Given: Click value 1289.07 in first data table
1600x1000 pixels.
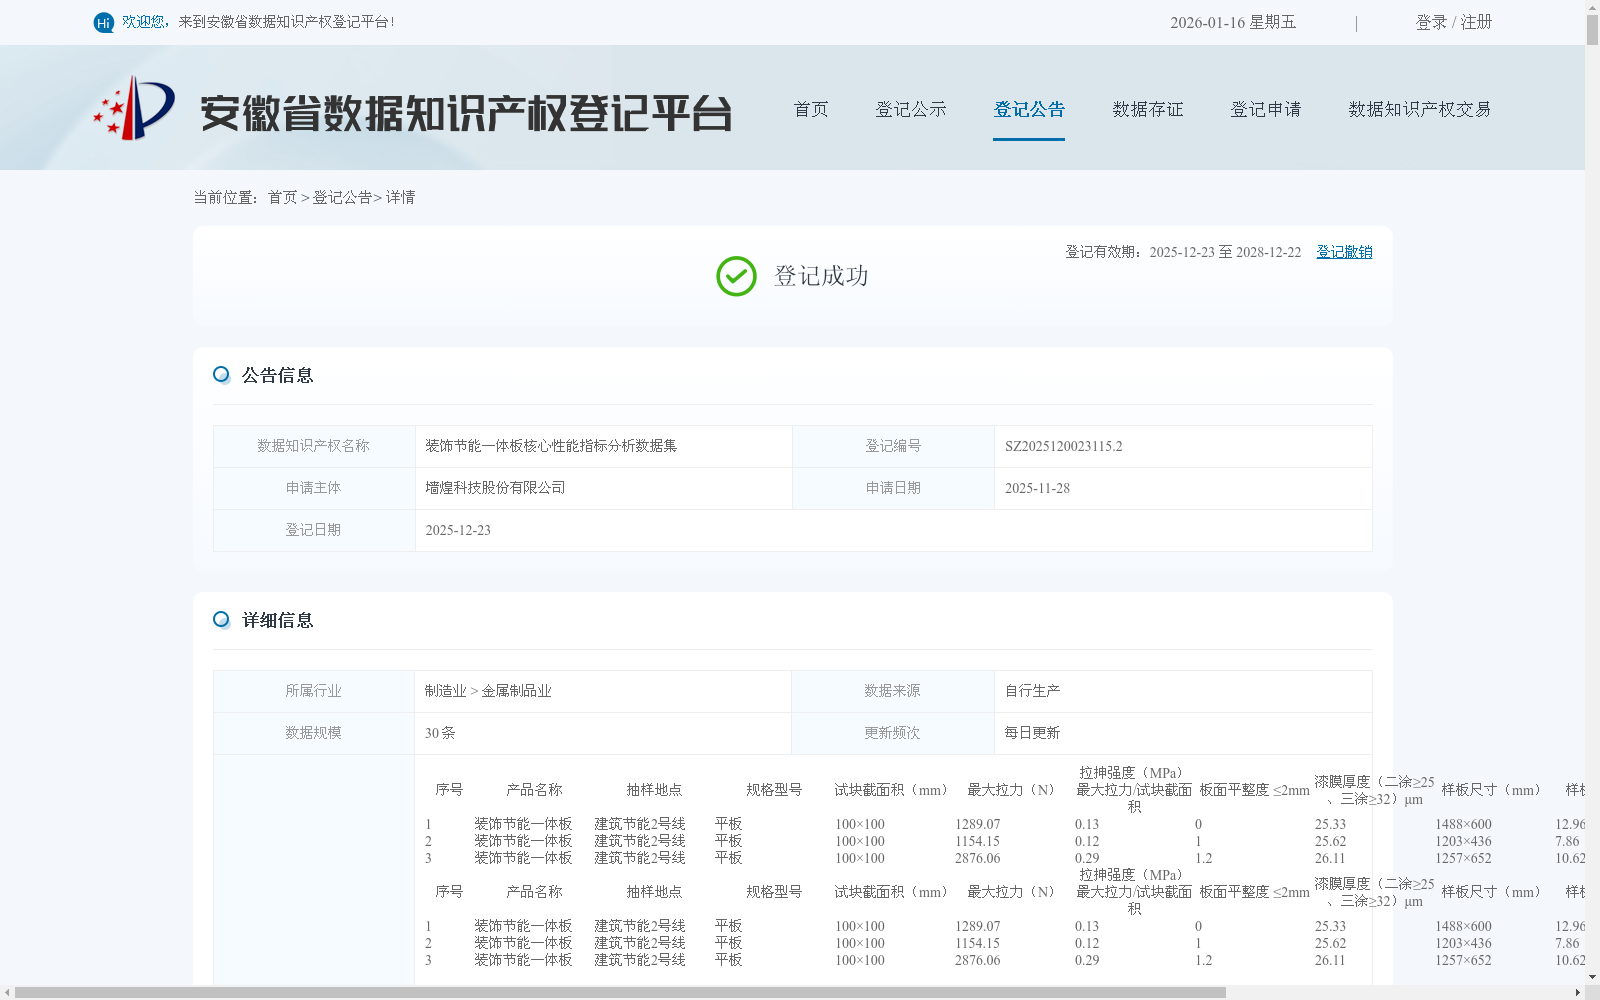Looking at the screenshot, I should coord(977,825).
